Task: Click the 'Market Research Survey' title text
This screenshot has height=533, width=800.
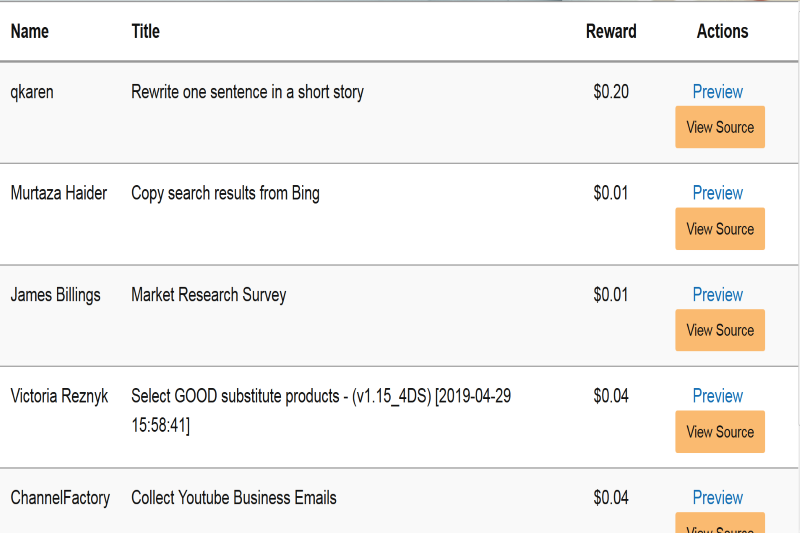Action: [x=208, y=295]
